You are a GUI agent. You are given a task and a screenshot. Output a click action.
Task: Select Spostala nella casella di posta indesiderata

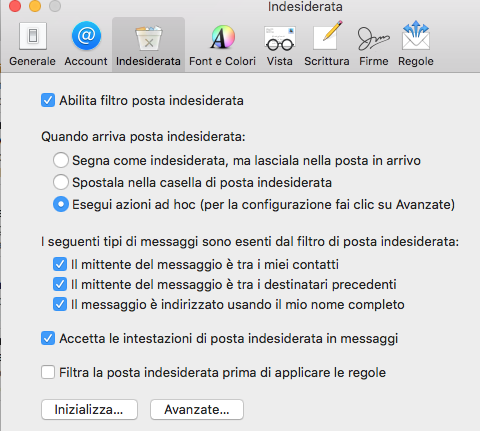coord(61,182)
